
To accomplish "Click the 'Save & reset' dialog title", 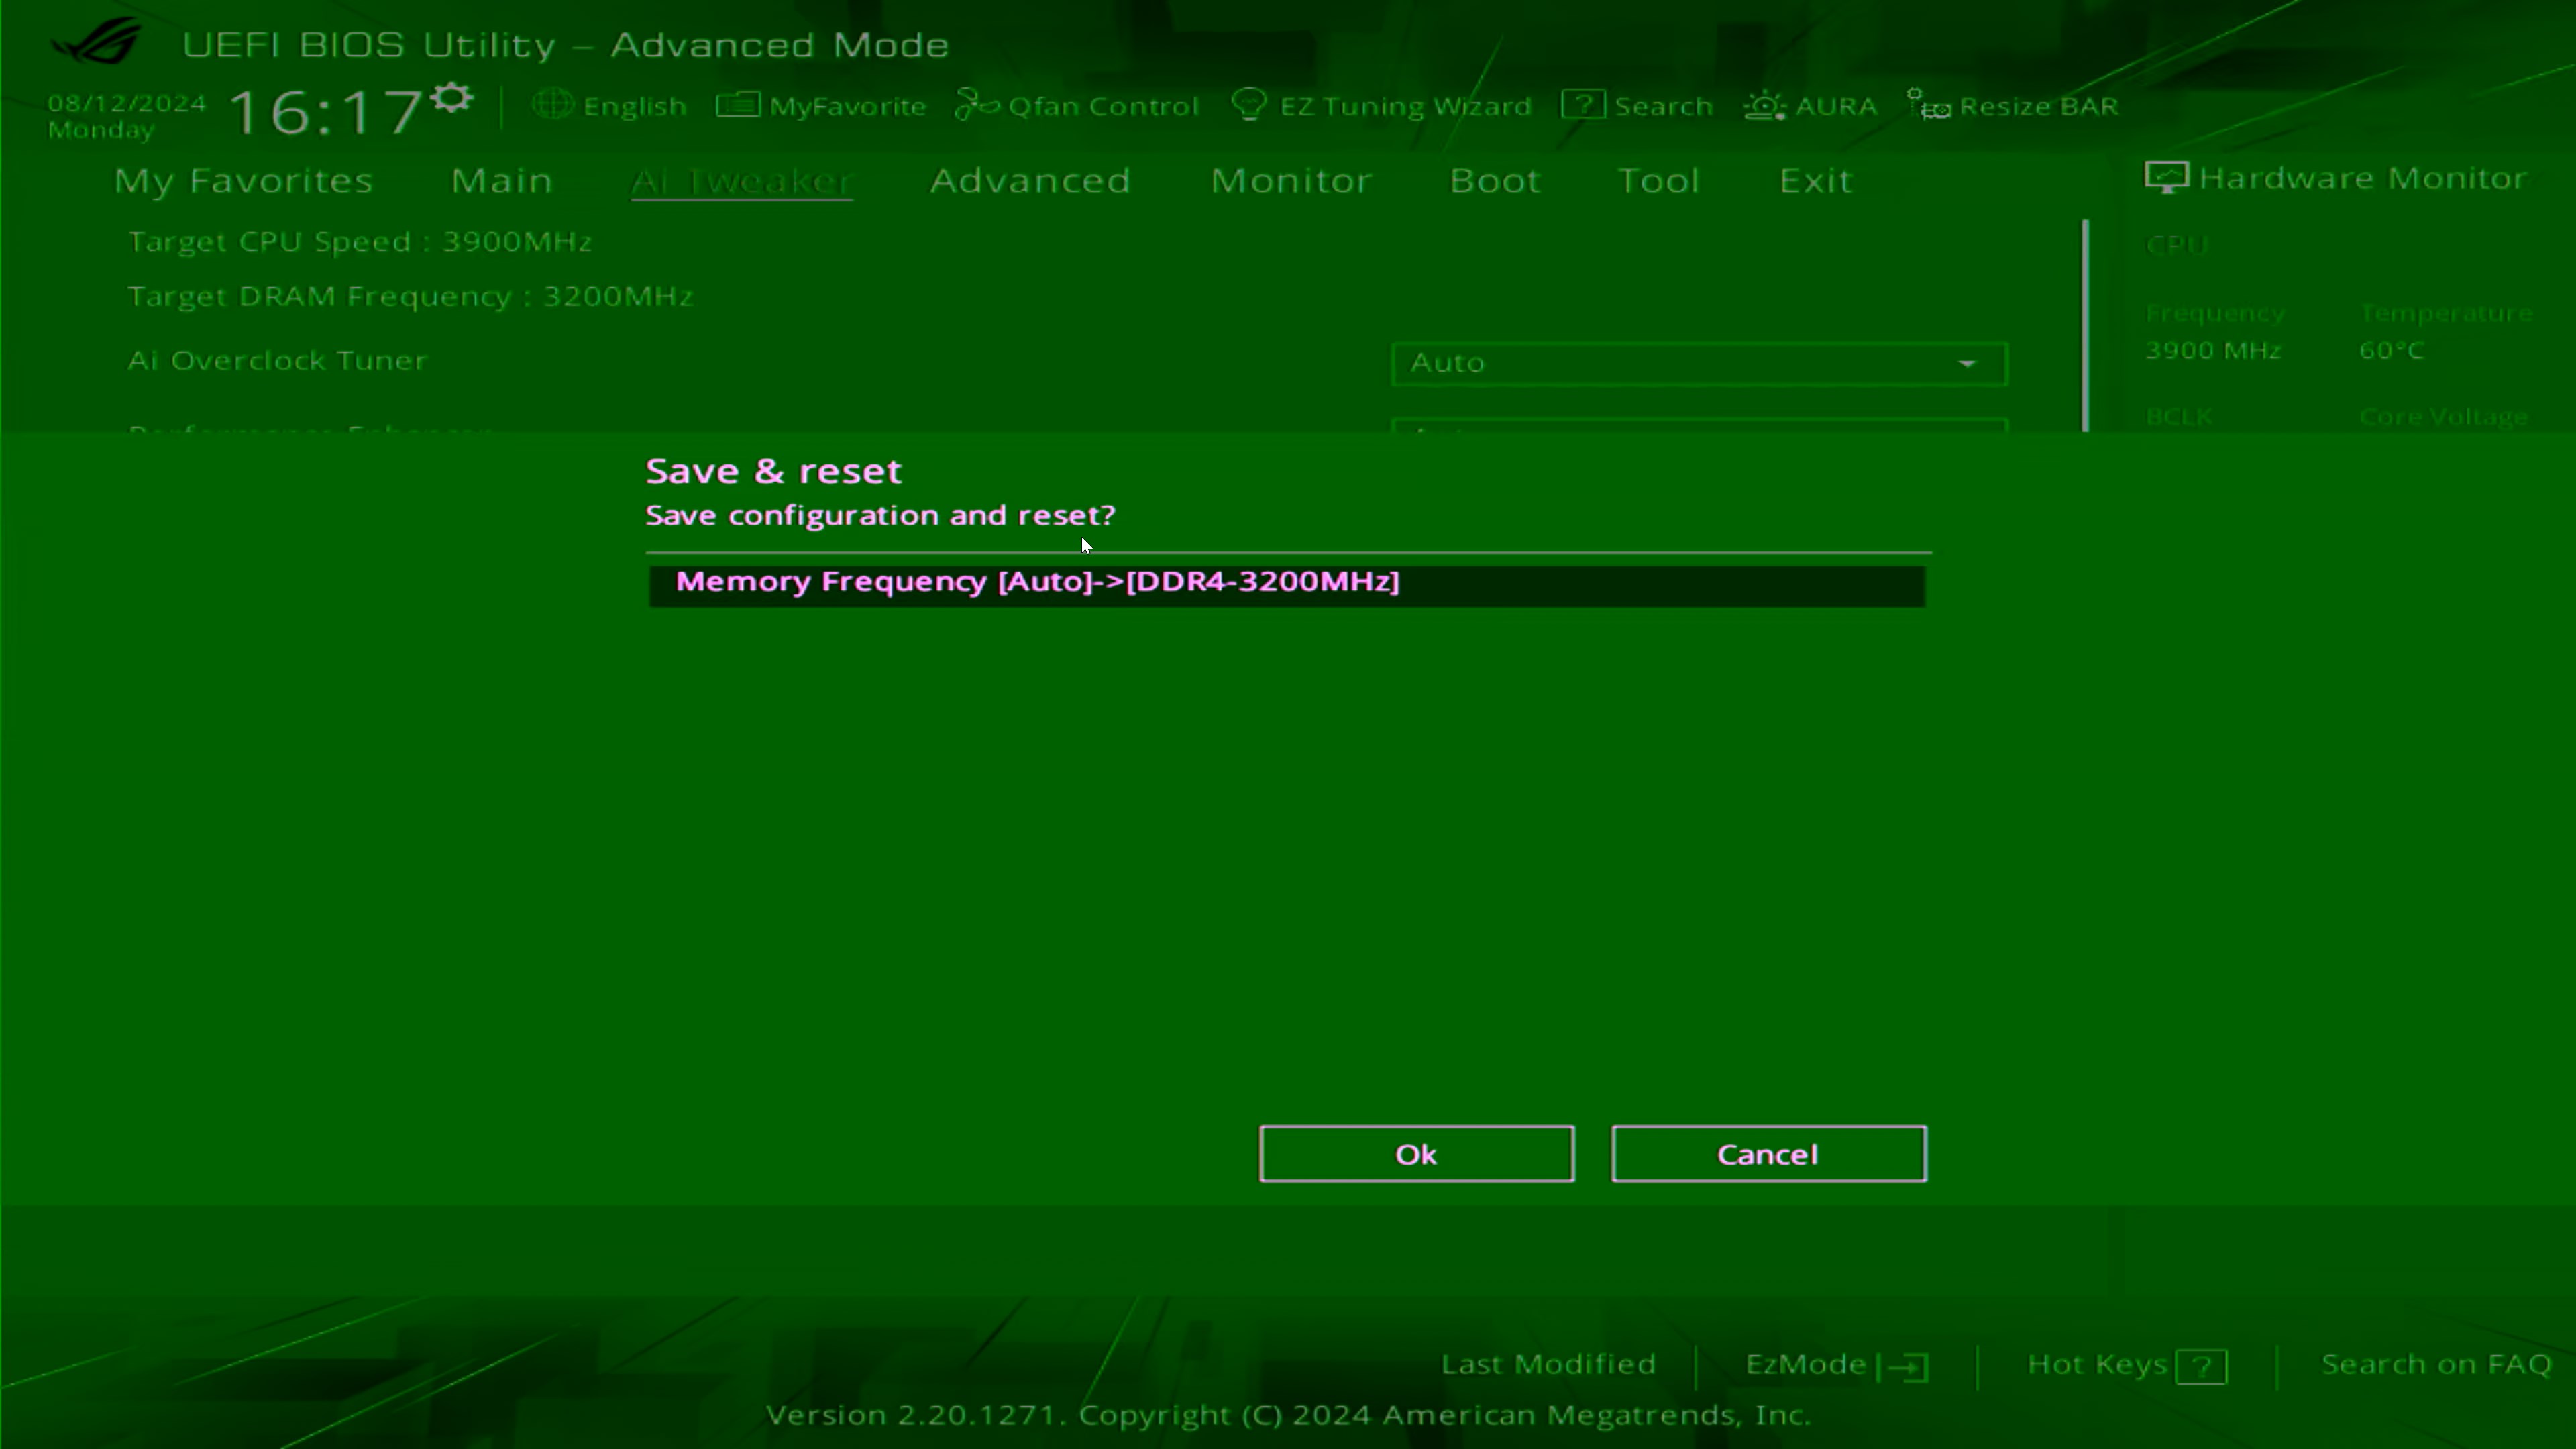I will pyautogui.click(x=773, y=471).
